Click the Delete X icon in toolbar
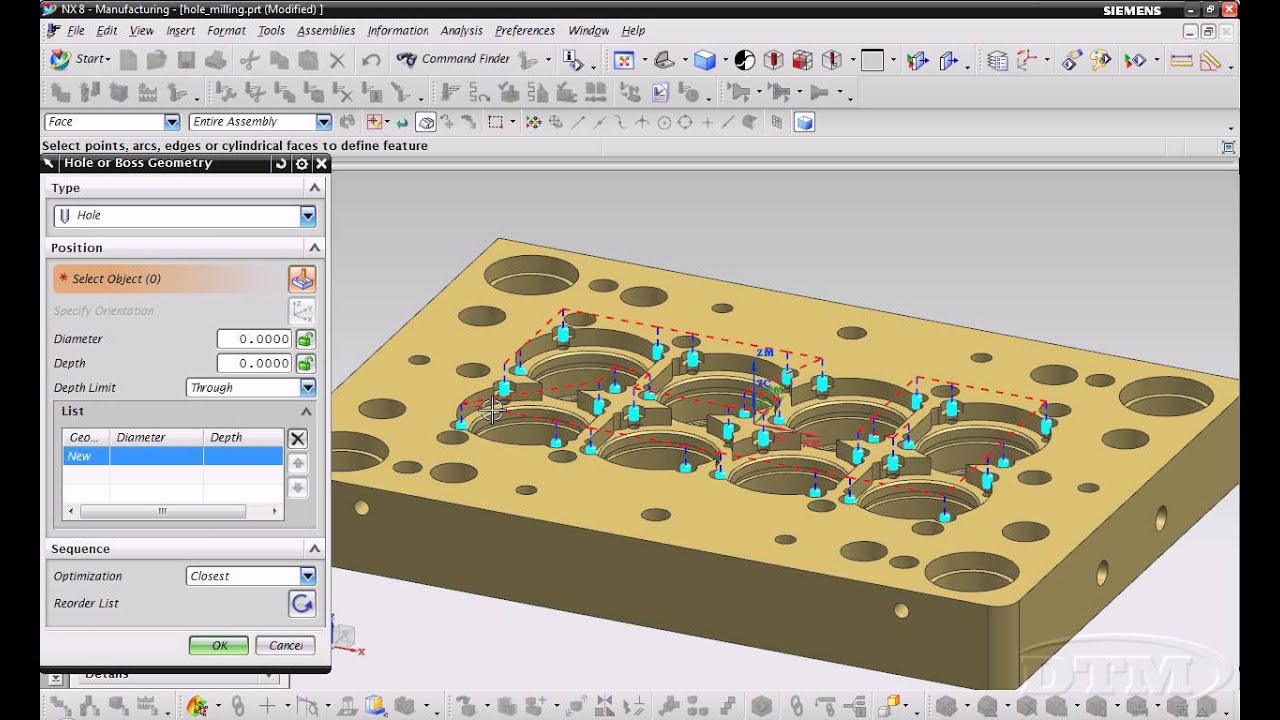 coord(337,60)
